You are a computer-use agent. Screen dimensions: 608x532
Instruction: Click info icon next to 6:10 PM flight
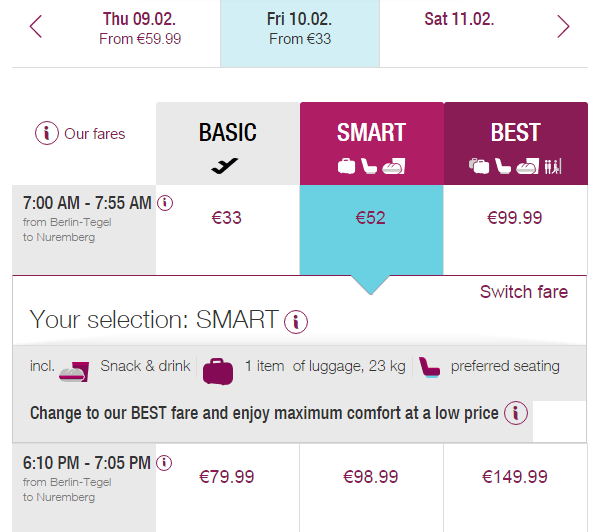tap(165, 463)
